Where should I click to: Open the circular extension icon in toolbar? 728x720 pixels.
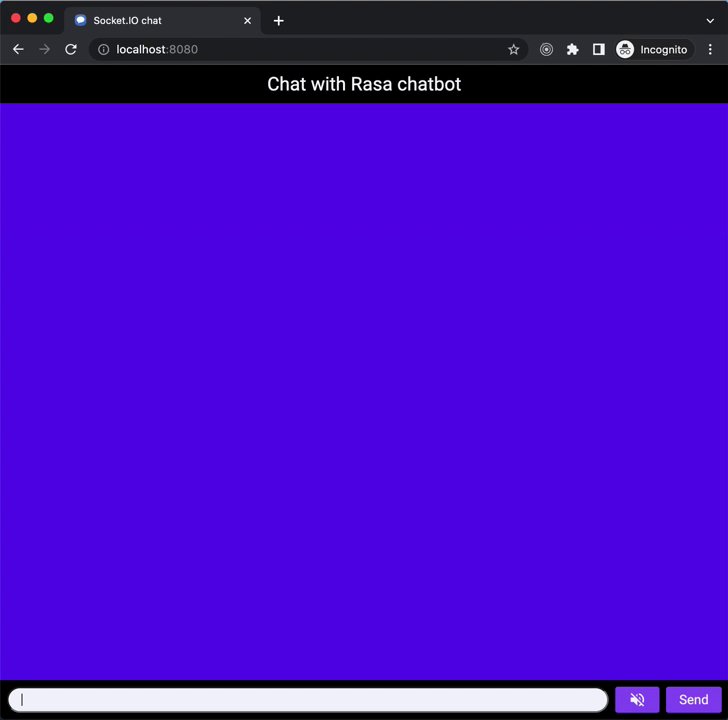tap(546, 49)
